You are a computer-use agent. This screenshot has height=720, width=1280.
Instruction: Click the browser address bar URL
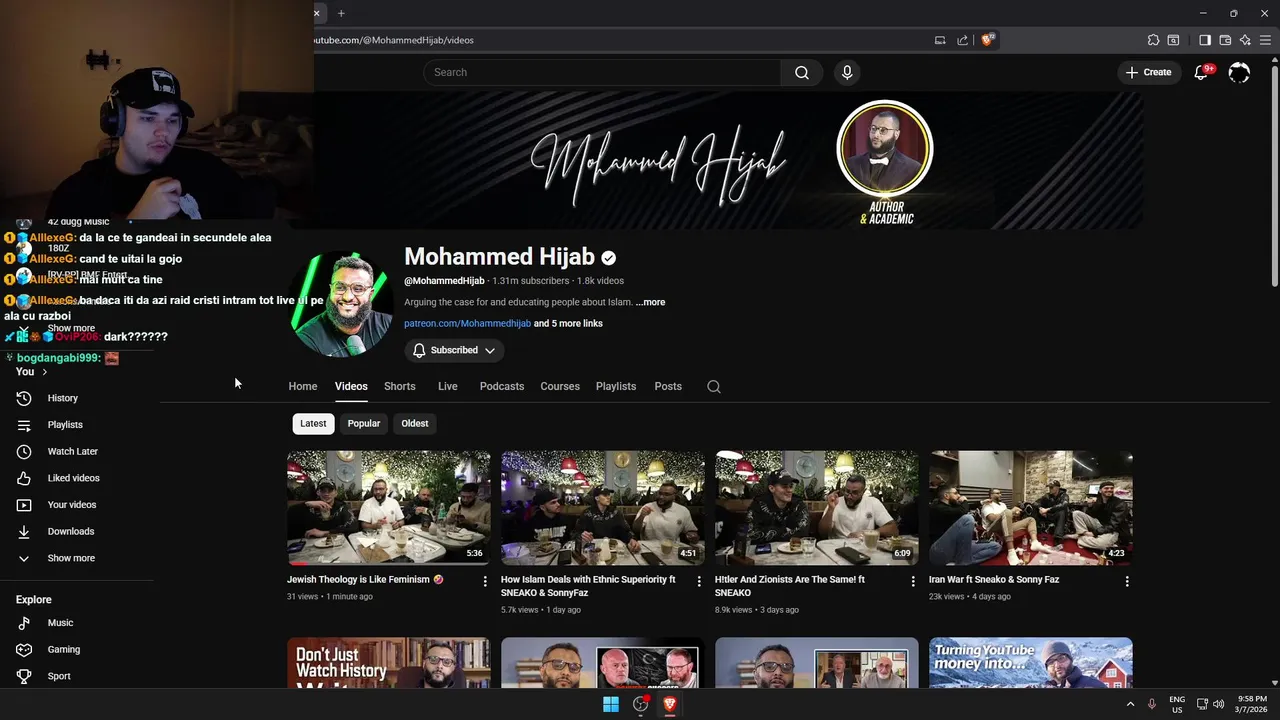tap(394, 40)
